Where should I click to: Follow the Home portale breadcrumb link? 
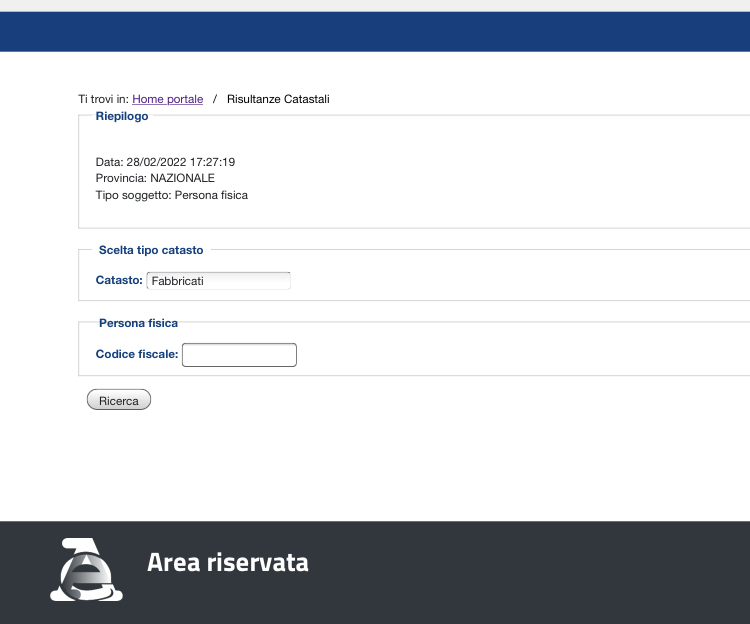point(167,99)
